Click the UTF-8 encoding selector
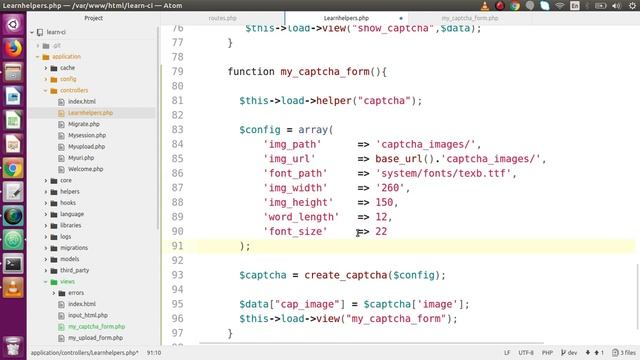640x360 pixels. pyautogui.click(x=526, y=353)
